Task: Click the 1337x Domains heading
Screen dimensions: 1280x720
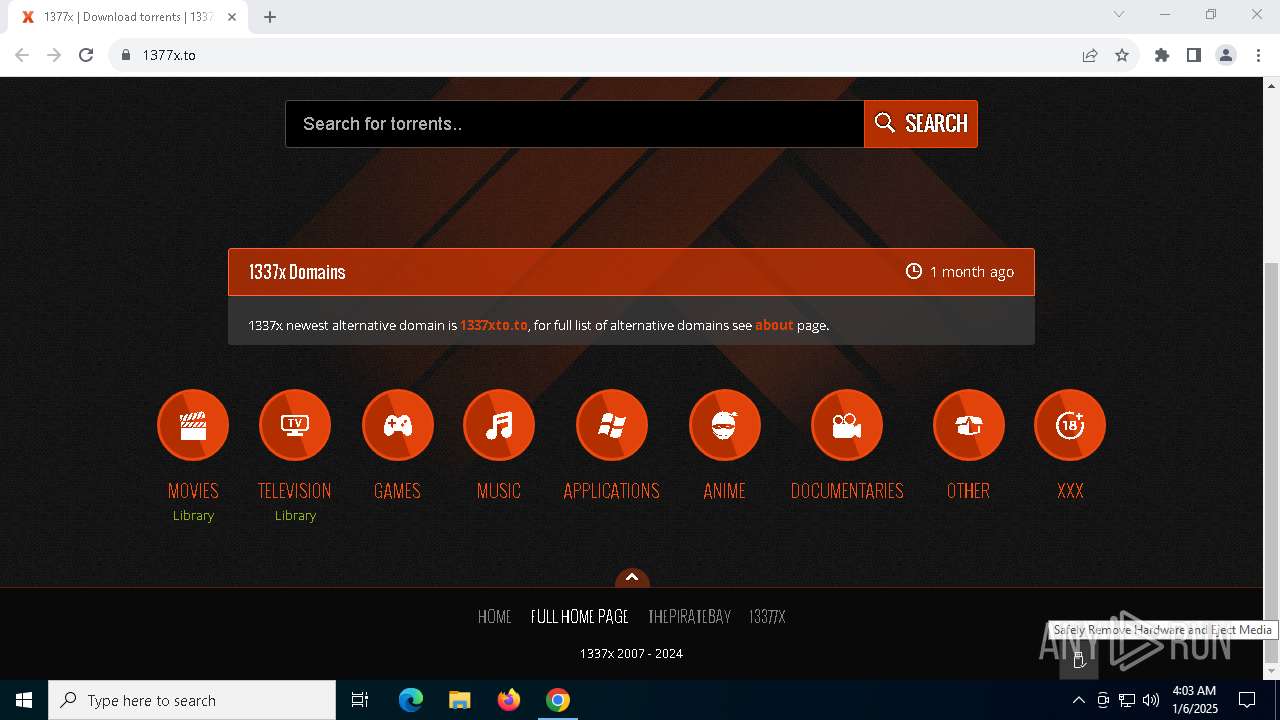Action: pos(297,272)
